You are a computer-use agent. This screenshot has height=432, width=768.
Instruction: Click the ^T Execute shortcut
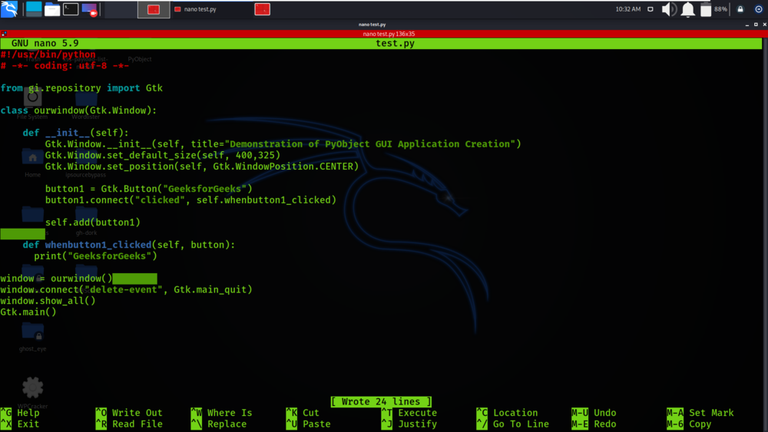point(409,413)
